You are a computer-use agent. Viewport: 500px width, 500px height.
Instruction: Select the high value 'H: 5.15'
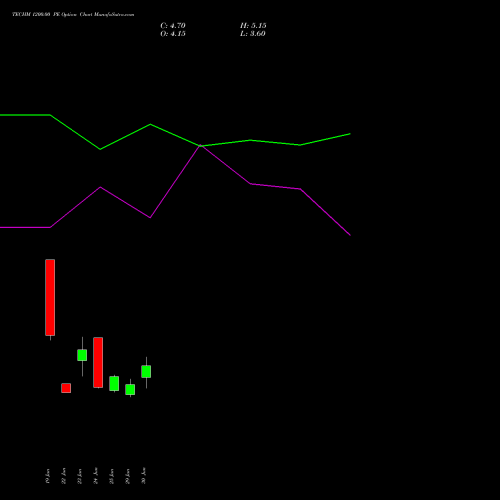253,26
